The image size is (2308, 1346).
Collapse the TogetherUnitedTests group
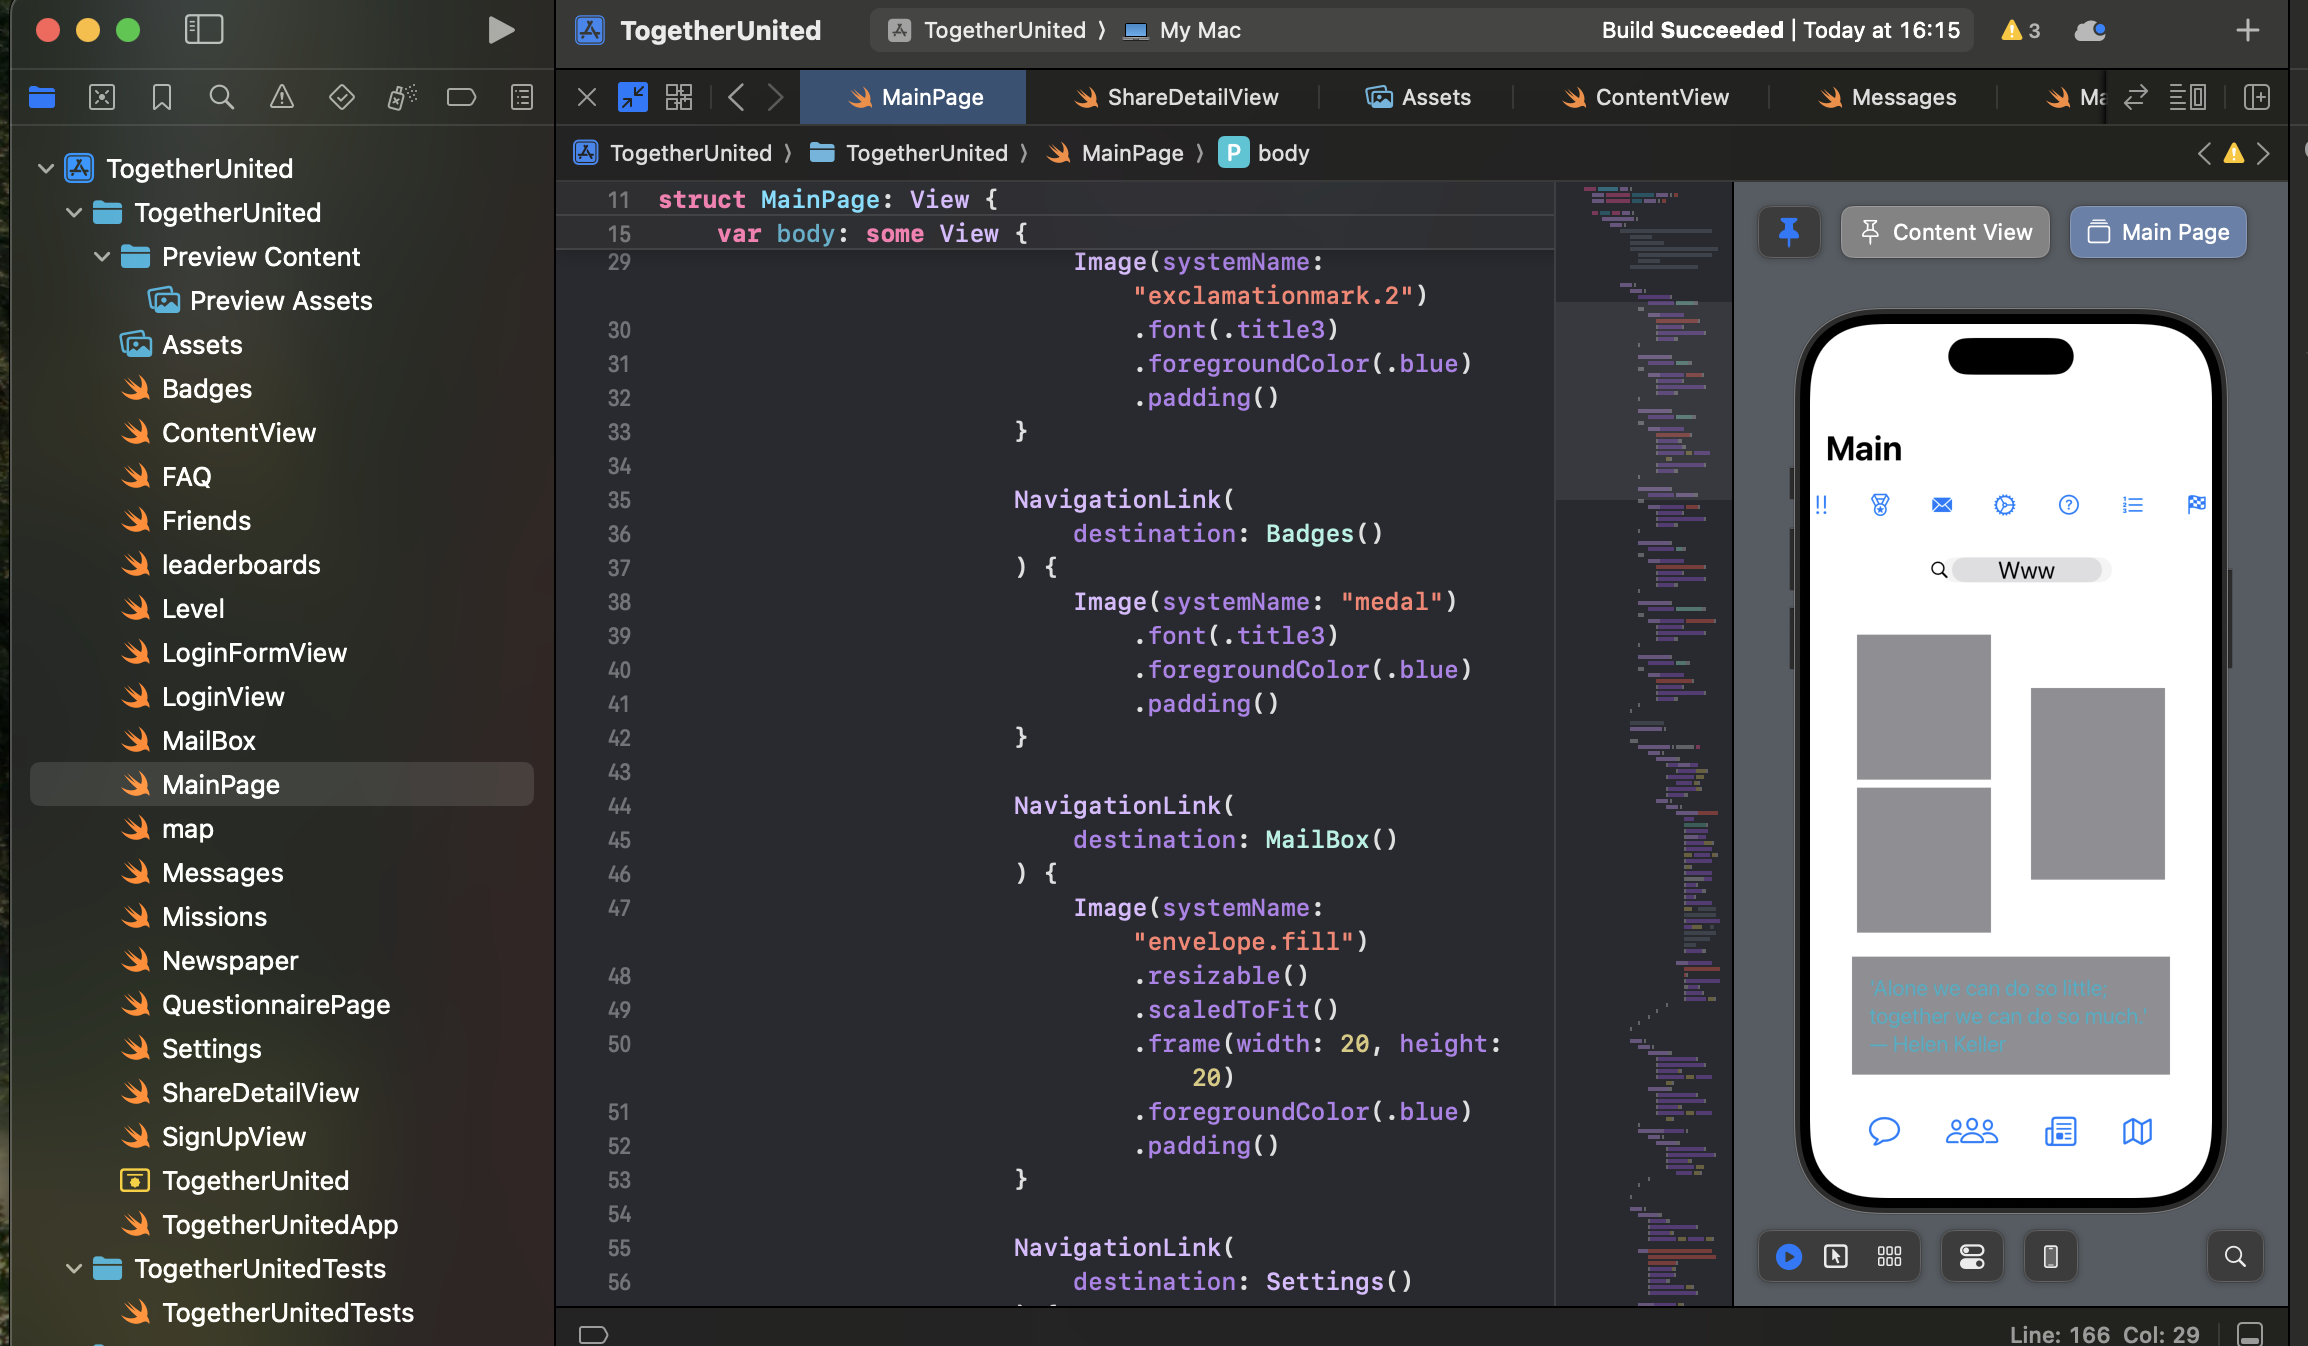click(74, 1269)
